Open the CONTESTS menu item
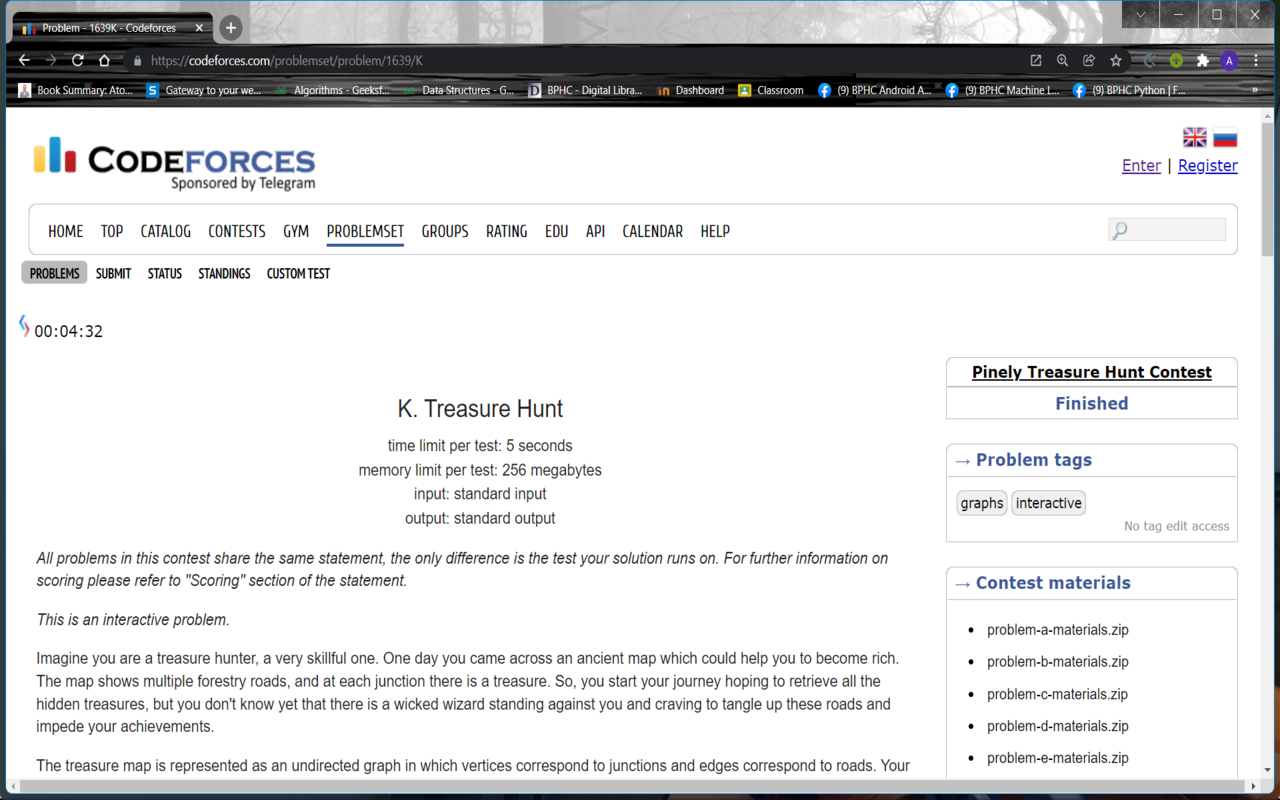The height and width of the screenshot is (800, 1280). point(237,231)
